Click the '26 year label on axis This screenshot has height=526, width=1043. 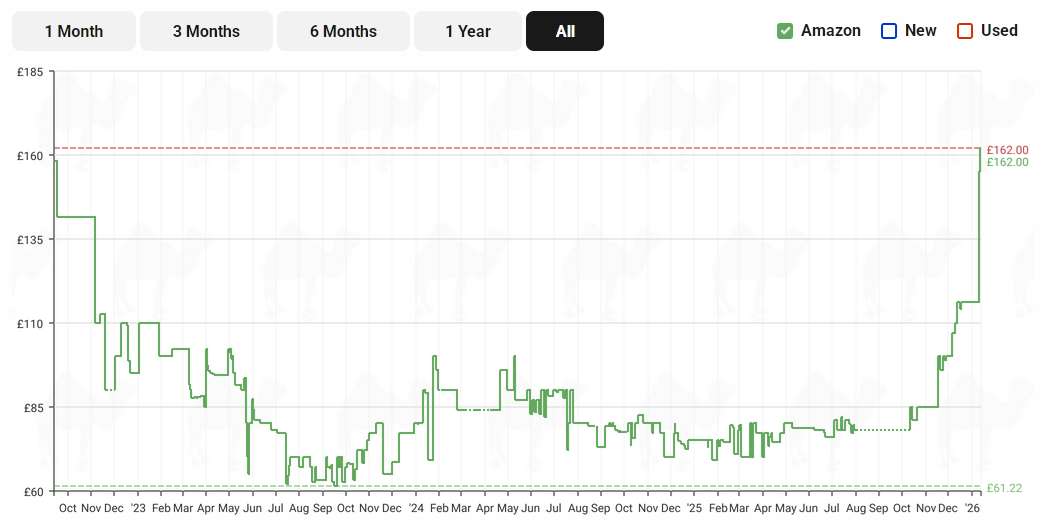click(972, 508)
